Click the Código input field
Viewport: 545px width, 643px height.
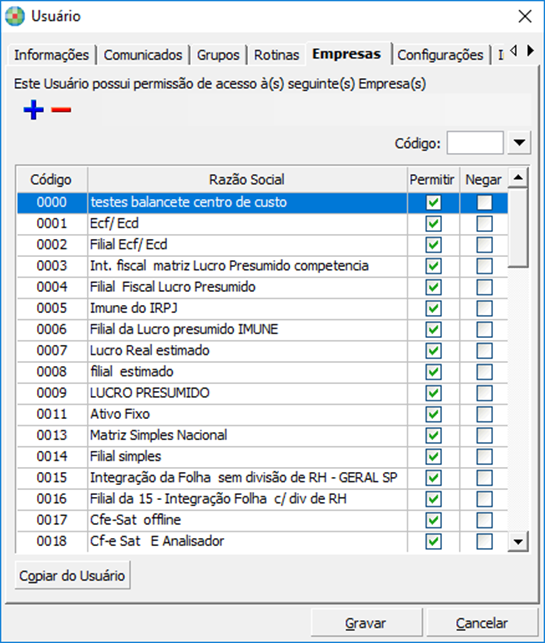point(475,143)
